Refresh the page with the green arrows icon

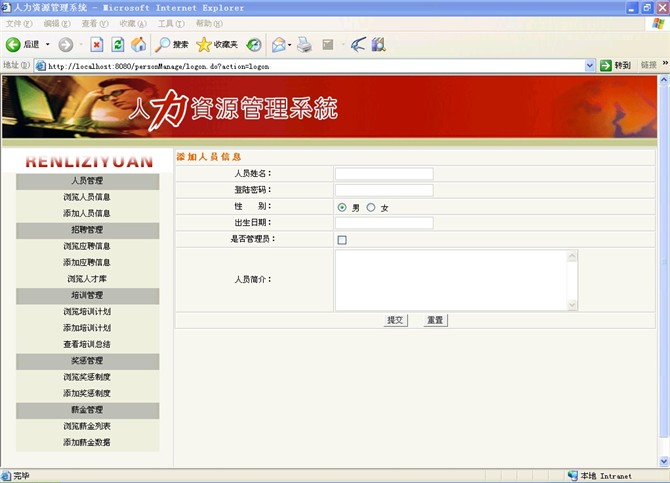click(118, 44)
